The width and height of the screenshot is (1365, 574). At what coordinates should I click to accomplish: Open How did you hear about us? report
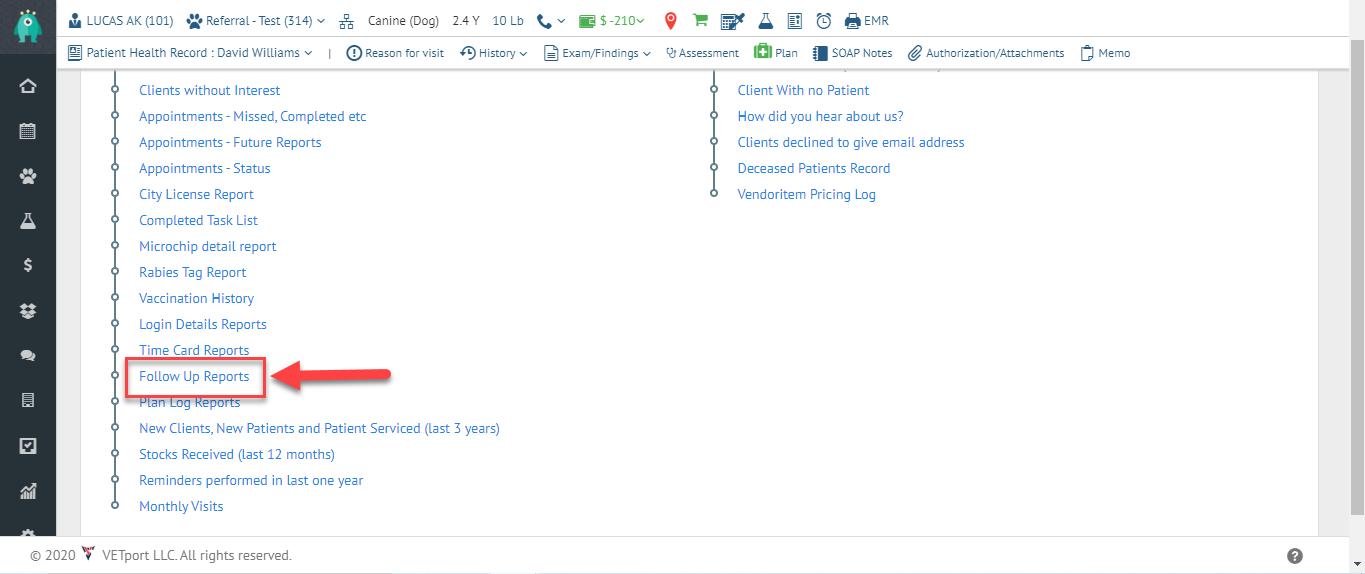(x=821, y=116)
